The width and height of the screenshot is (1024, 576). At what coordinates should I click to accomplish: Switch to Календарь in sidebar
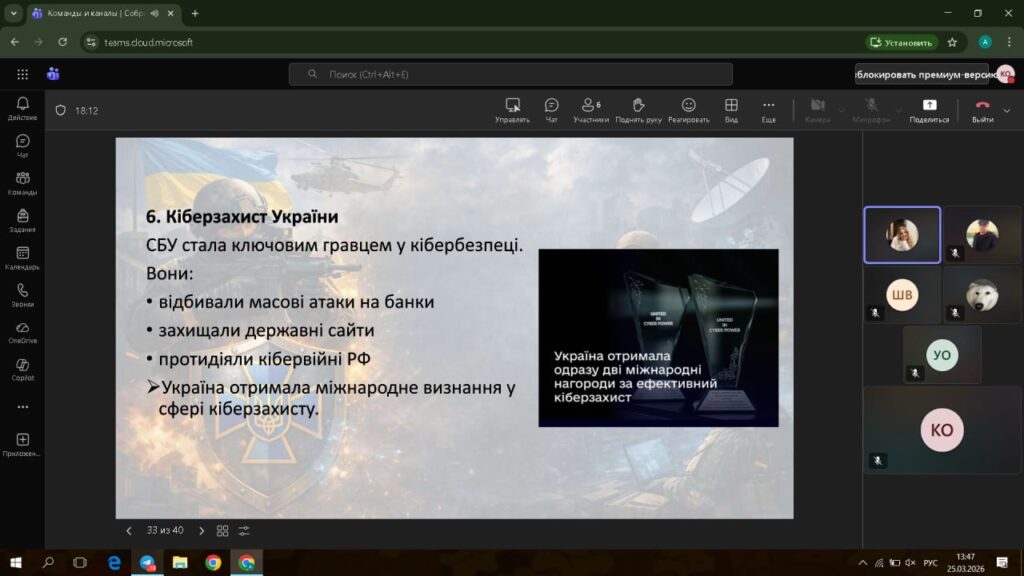(22, 258)
